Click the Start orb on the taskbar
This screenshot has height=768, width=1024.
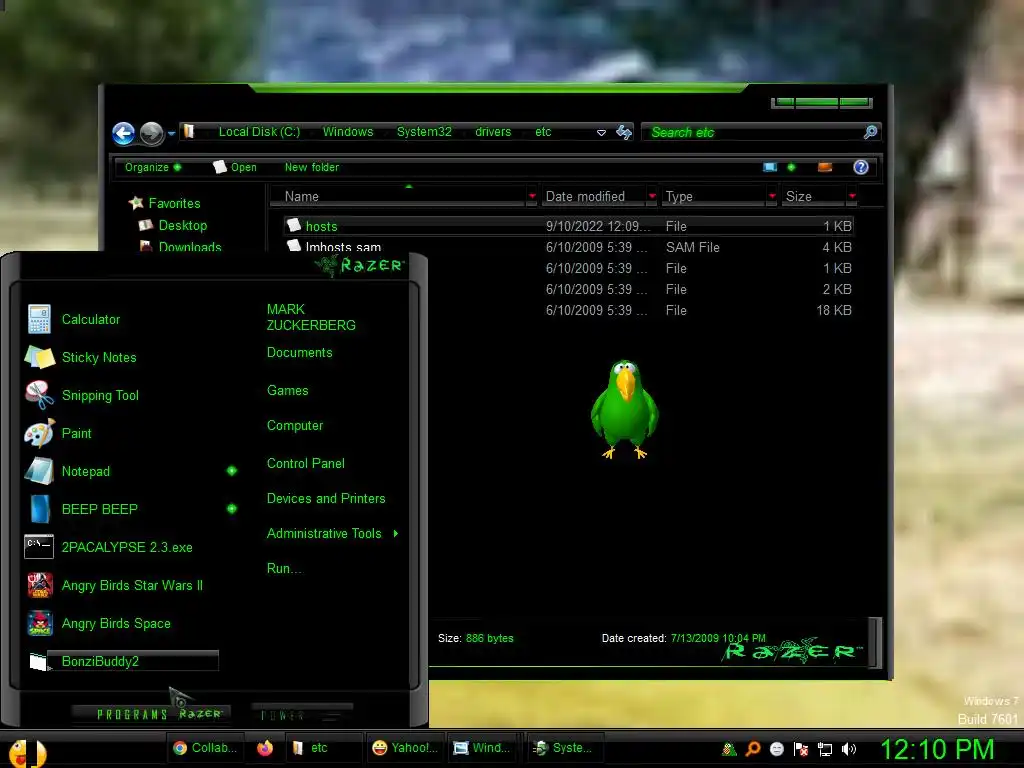[26, 752]
